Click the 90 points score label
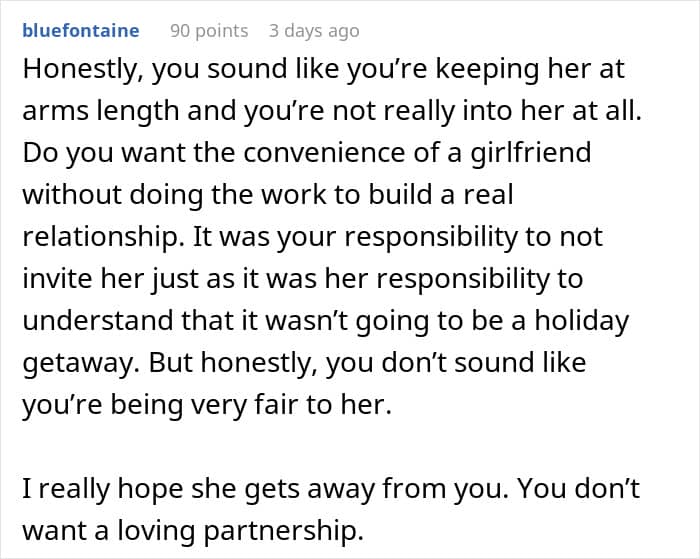 coord(209,31)
